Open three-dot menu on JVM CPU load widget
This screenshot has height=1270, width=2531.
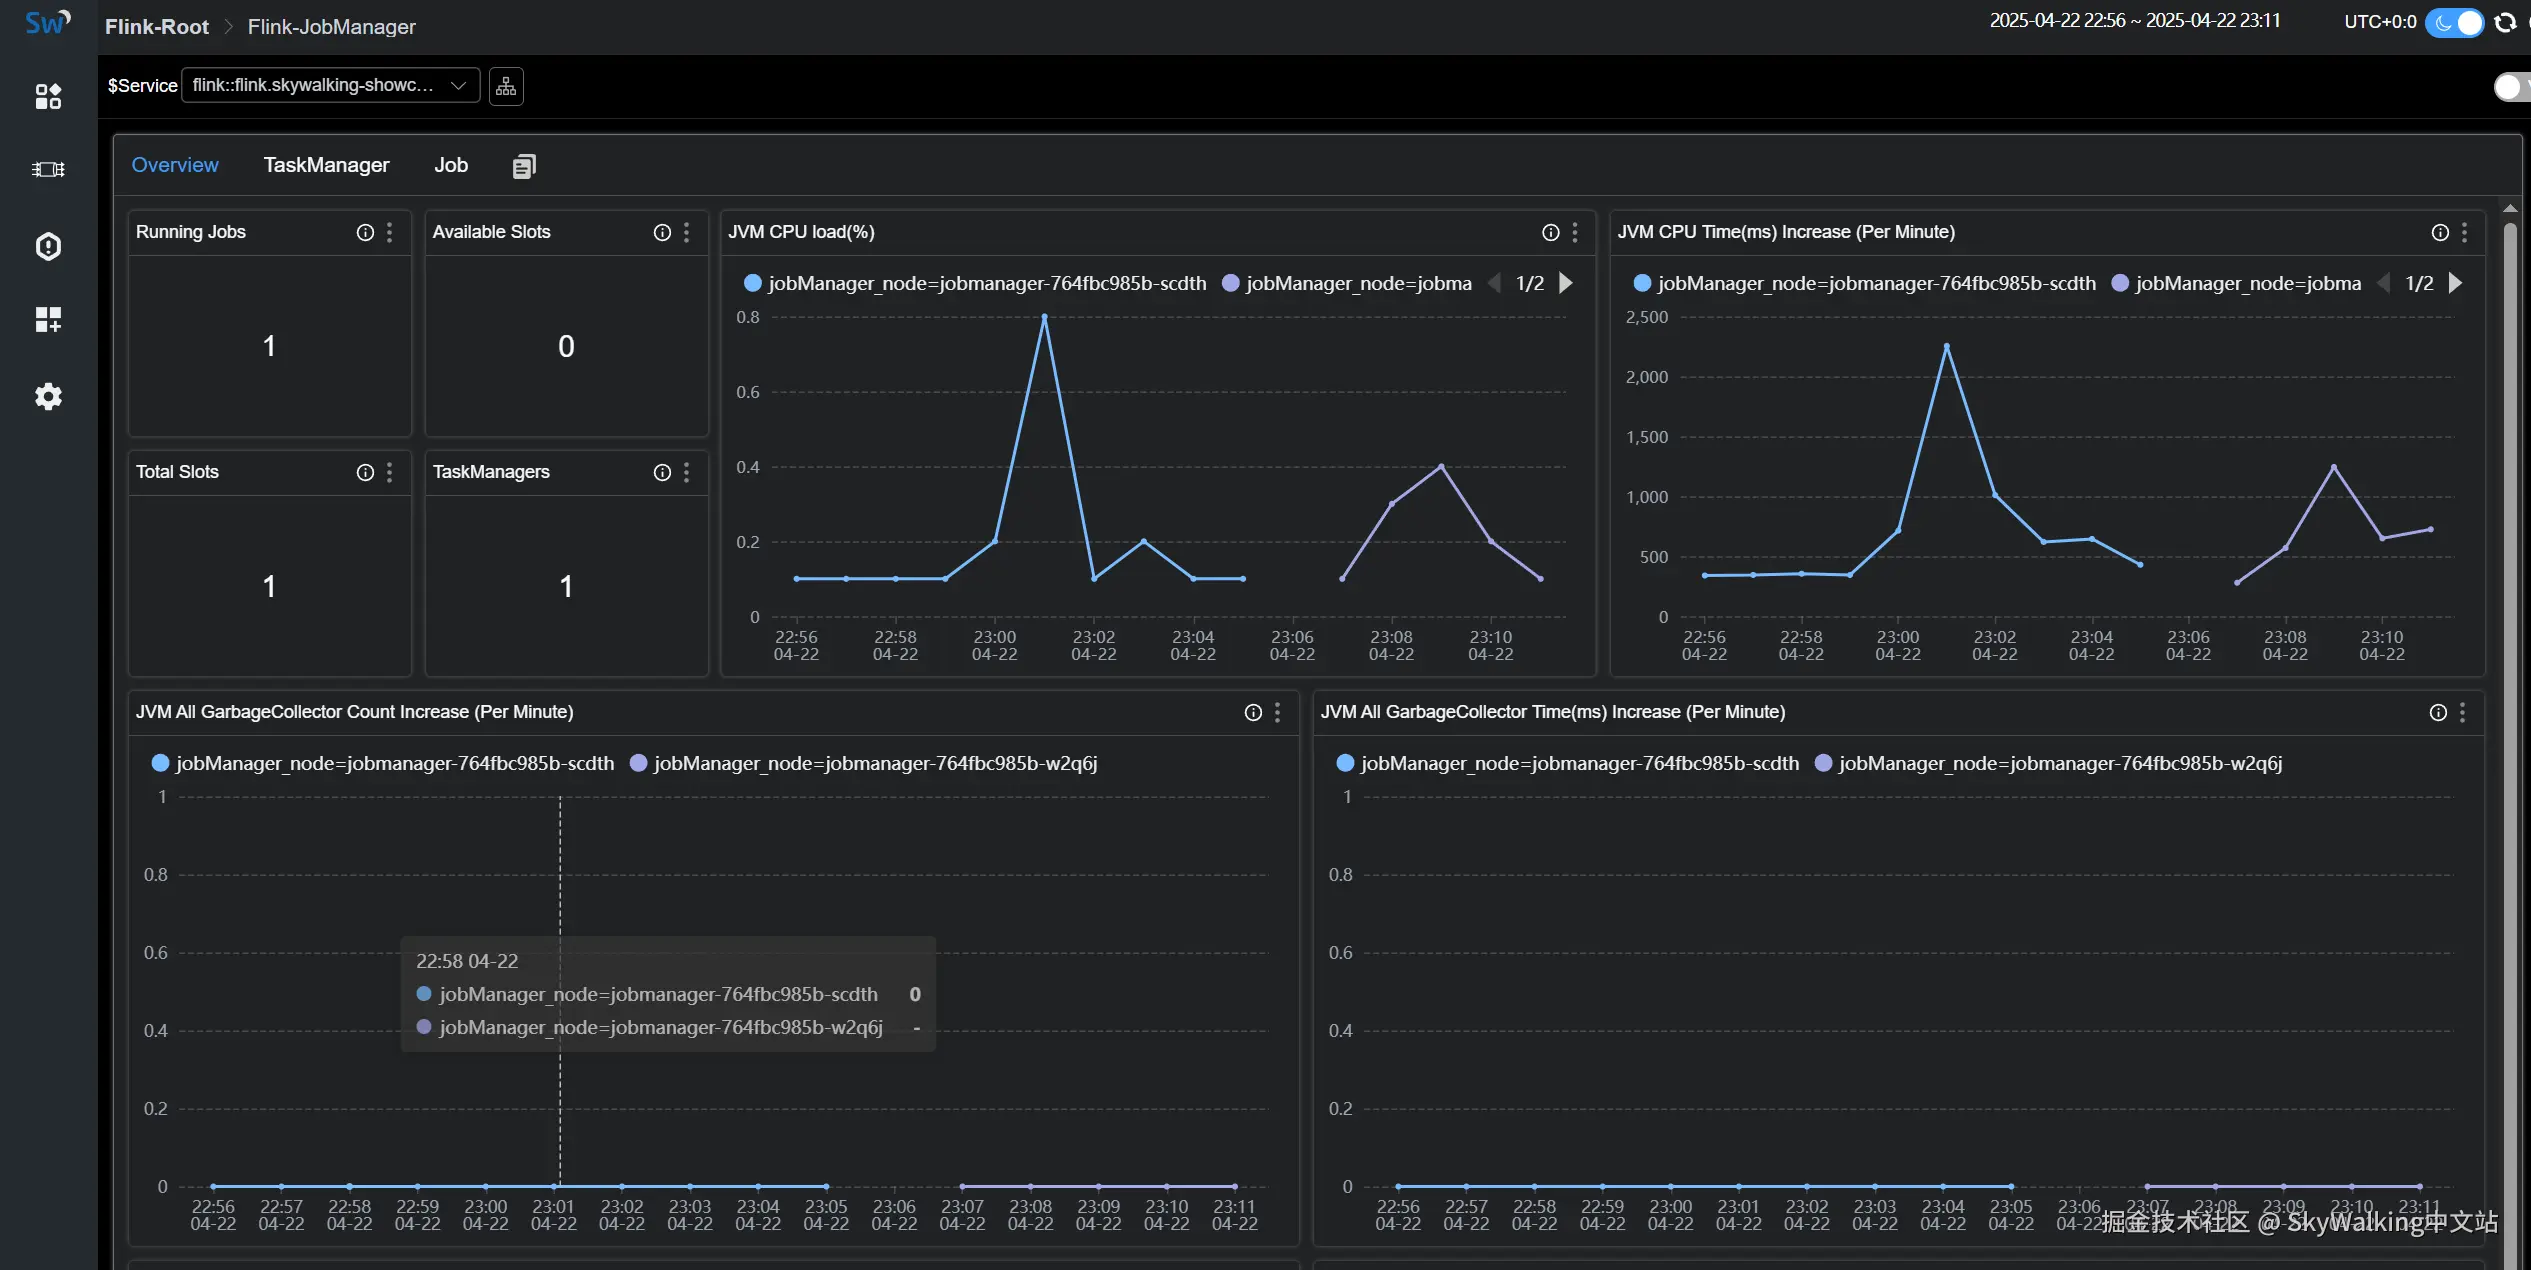click(1575, 232)
